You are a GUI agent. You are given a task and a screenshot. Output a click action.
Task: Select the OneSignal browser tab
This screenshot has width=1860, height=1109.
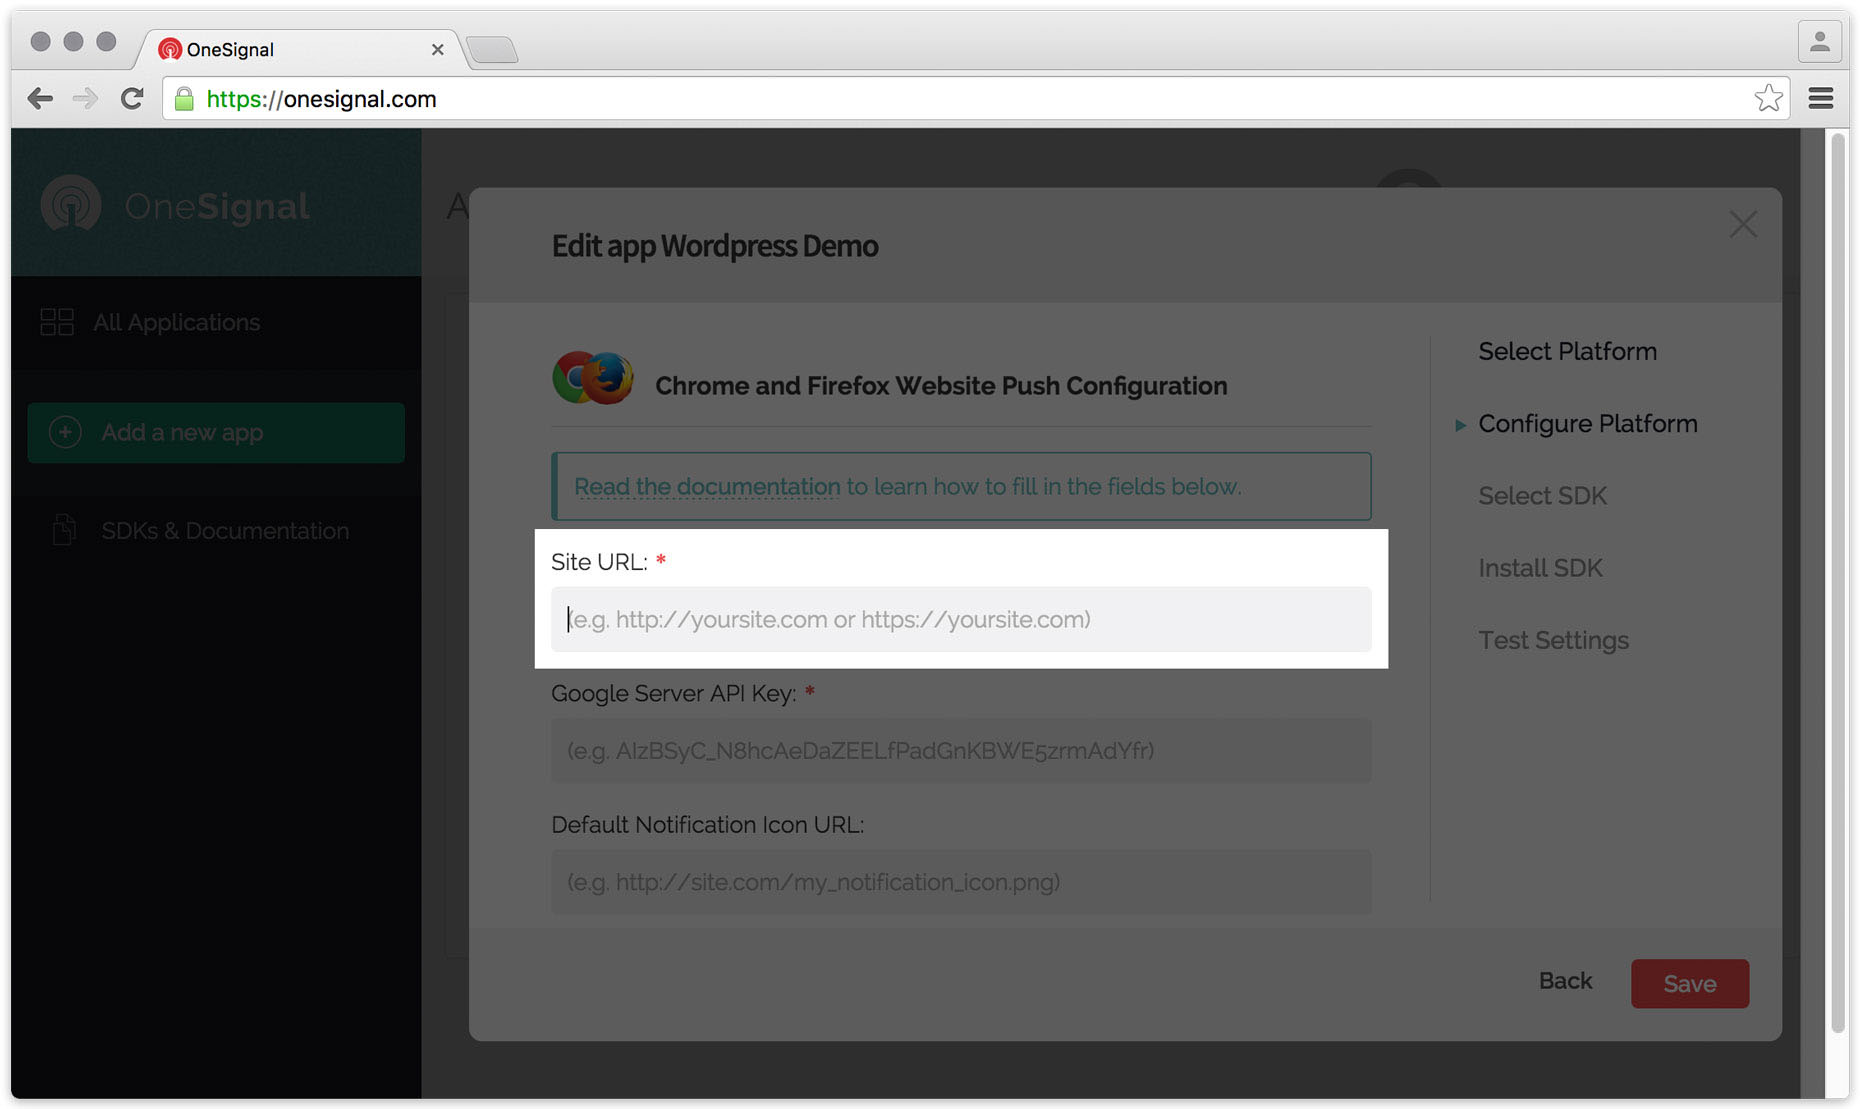300,49
